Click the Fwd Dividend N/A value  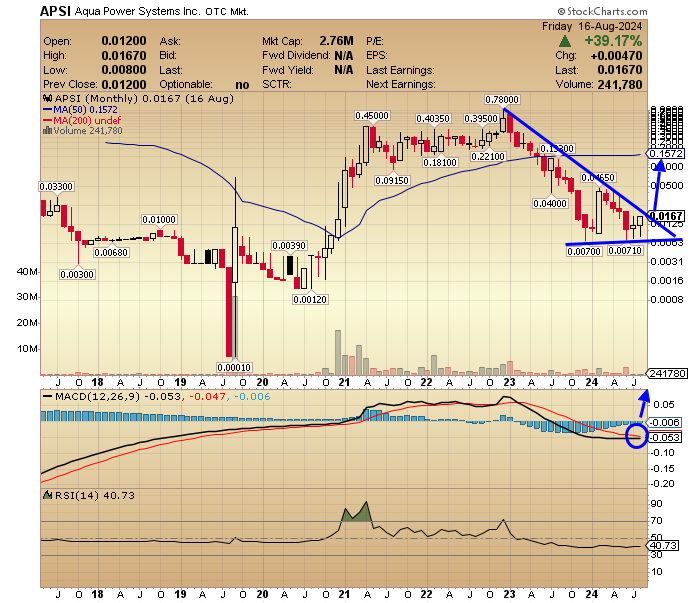[344, 56]
